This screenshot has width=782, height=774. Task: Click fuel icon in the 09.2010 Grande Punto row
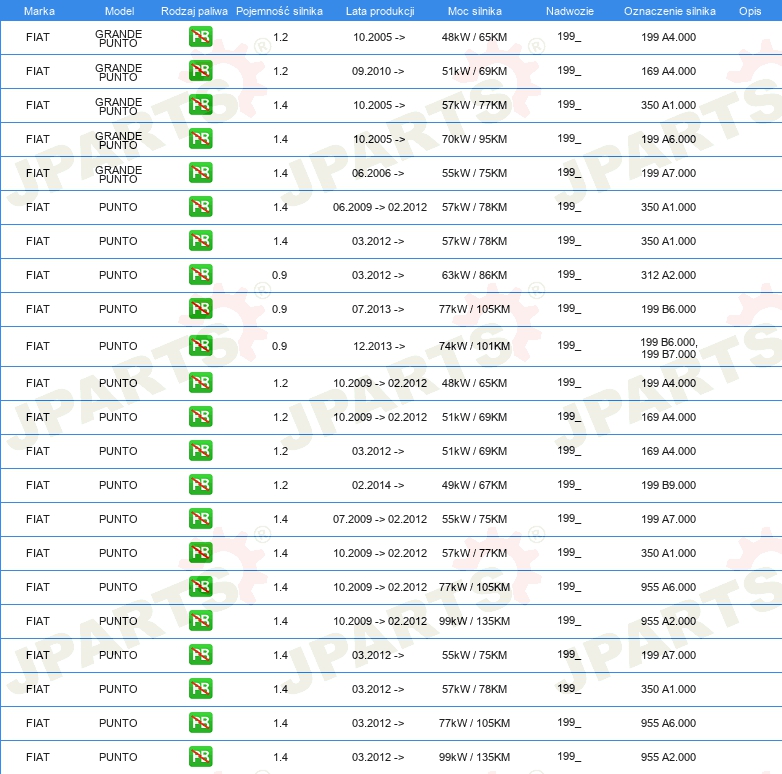200,71
